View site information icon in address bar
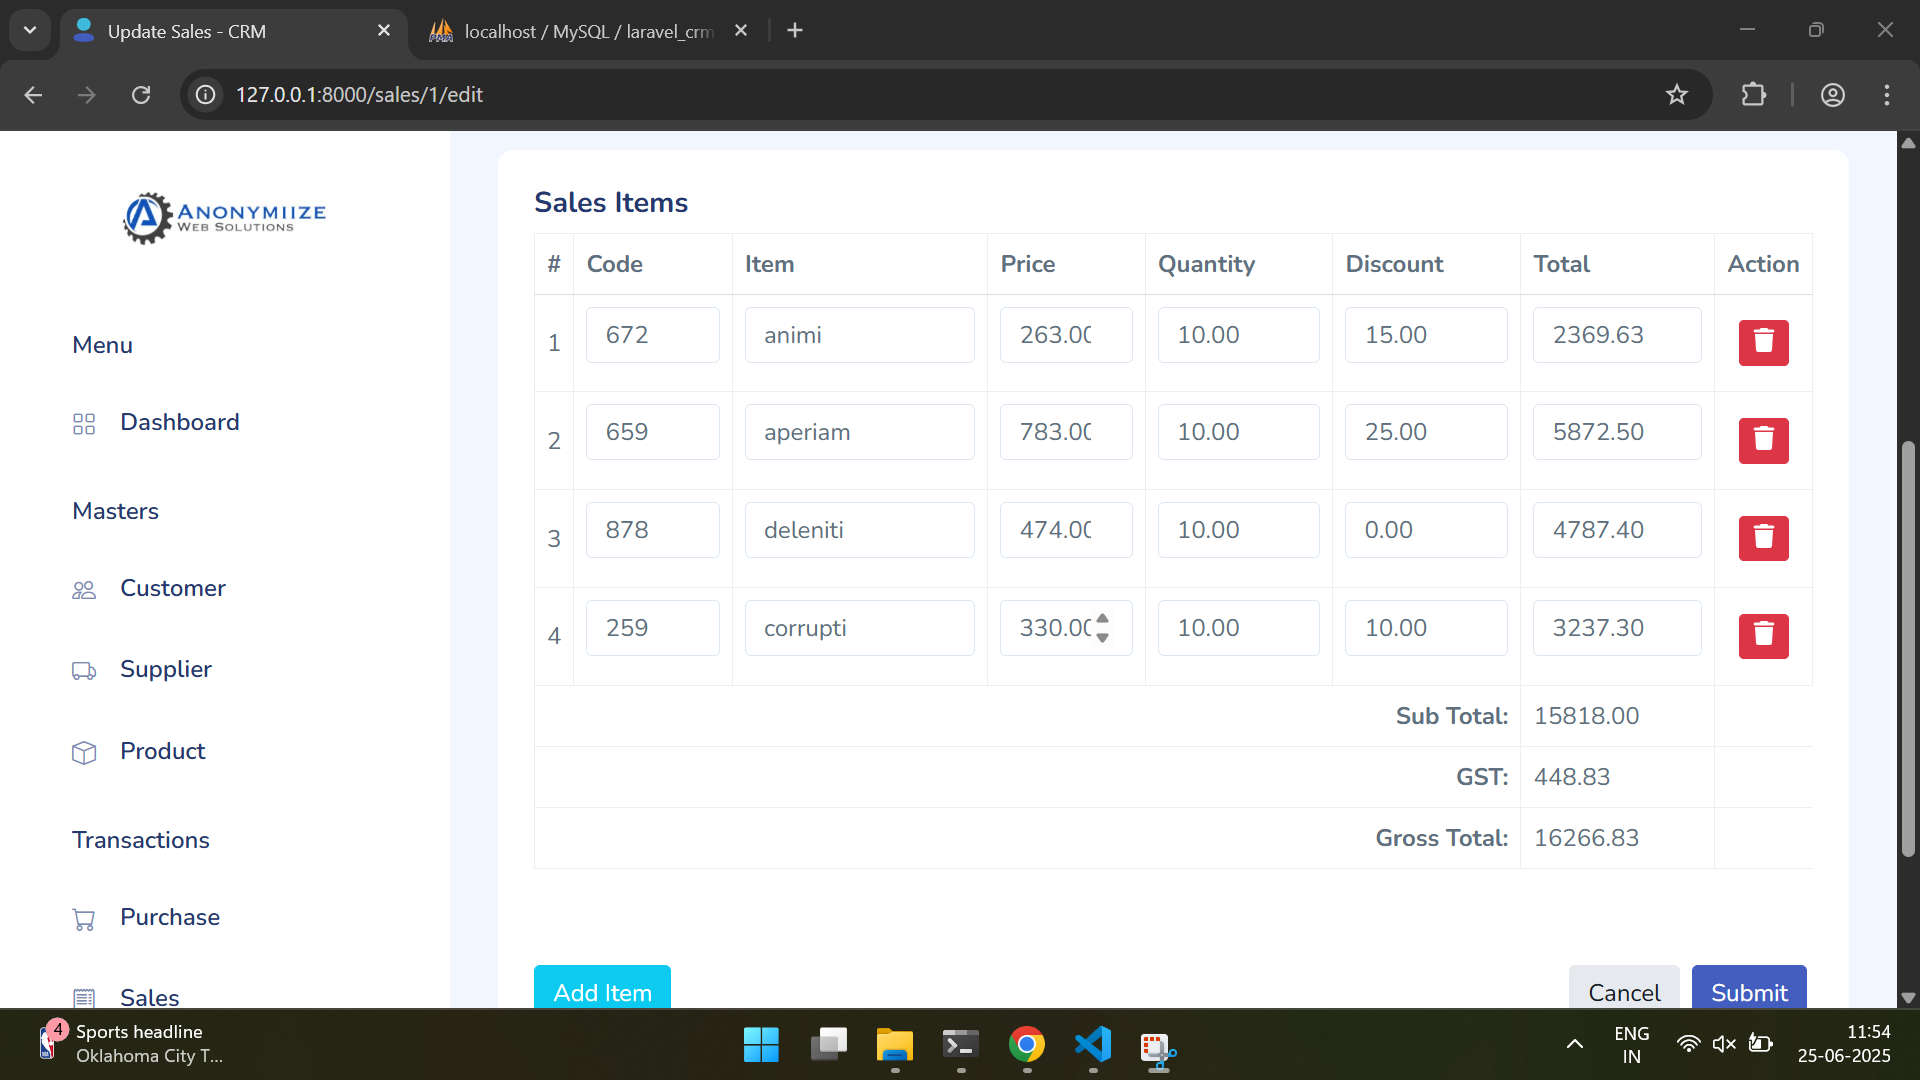This screenshot has height=1080, width=1920. tap(206, 95)
